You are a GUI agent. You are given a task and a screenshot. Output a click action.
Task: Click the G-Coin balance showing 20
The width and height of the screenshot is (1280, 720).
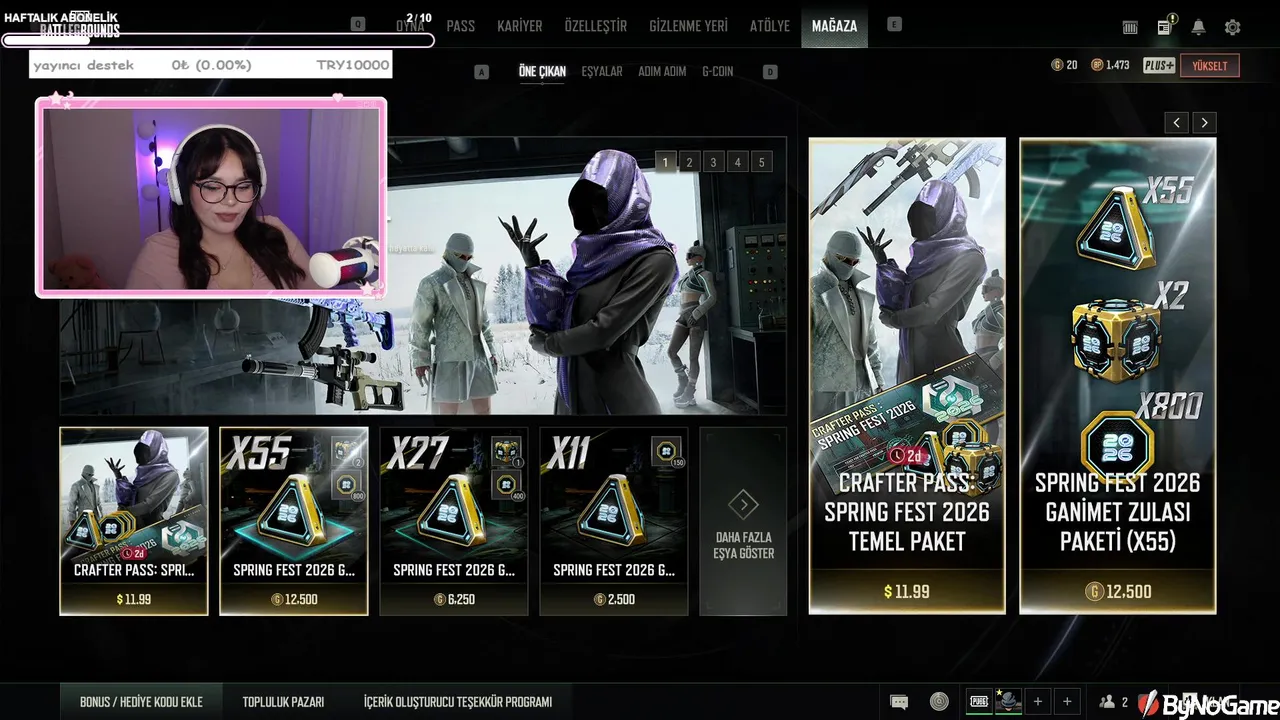(x=1065, y=65)
